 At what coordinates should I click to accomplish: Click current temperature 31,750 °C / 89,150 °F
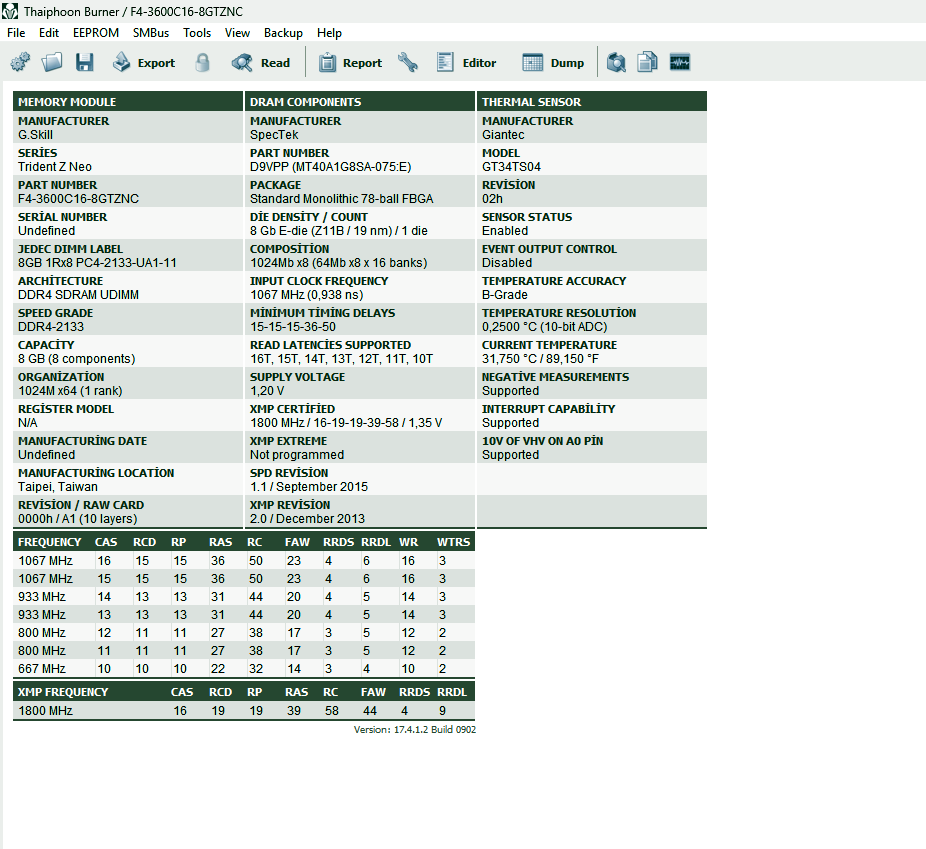(540, 358)
